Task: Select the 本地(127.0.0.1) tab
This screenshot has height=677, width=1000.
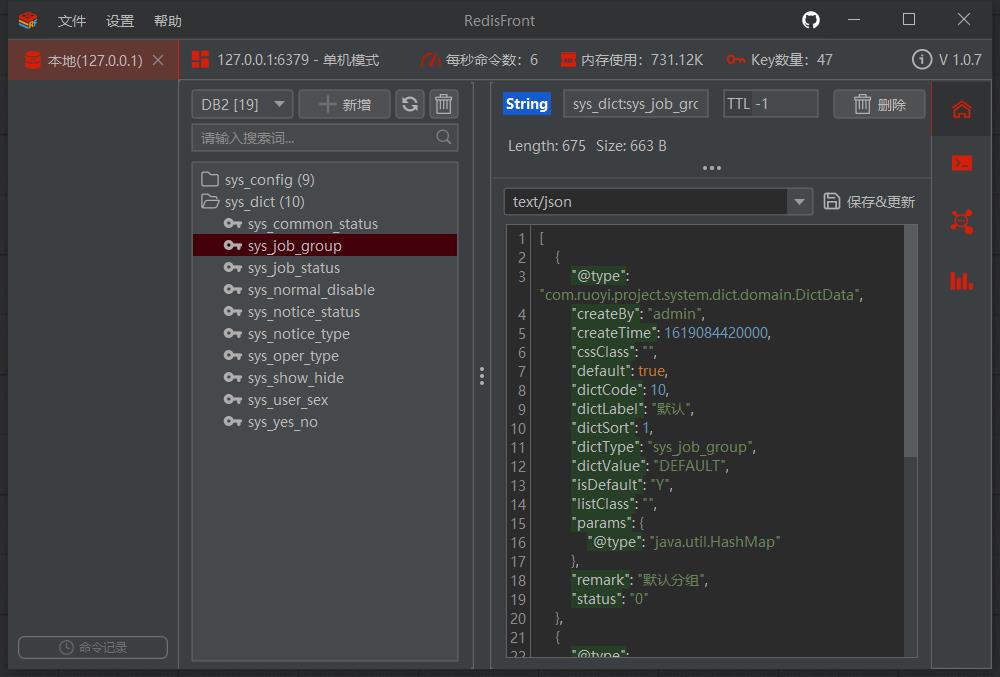Action: (94, 61)
